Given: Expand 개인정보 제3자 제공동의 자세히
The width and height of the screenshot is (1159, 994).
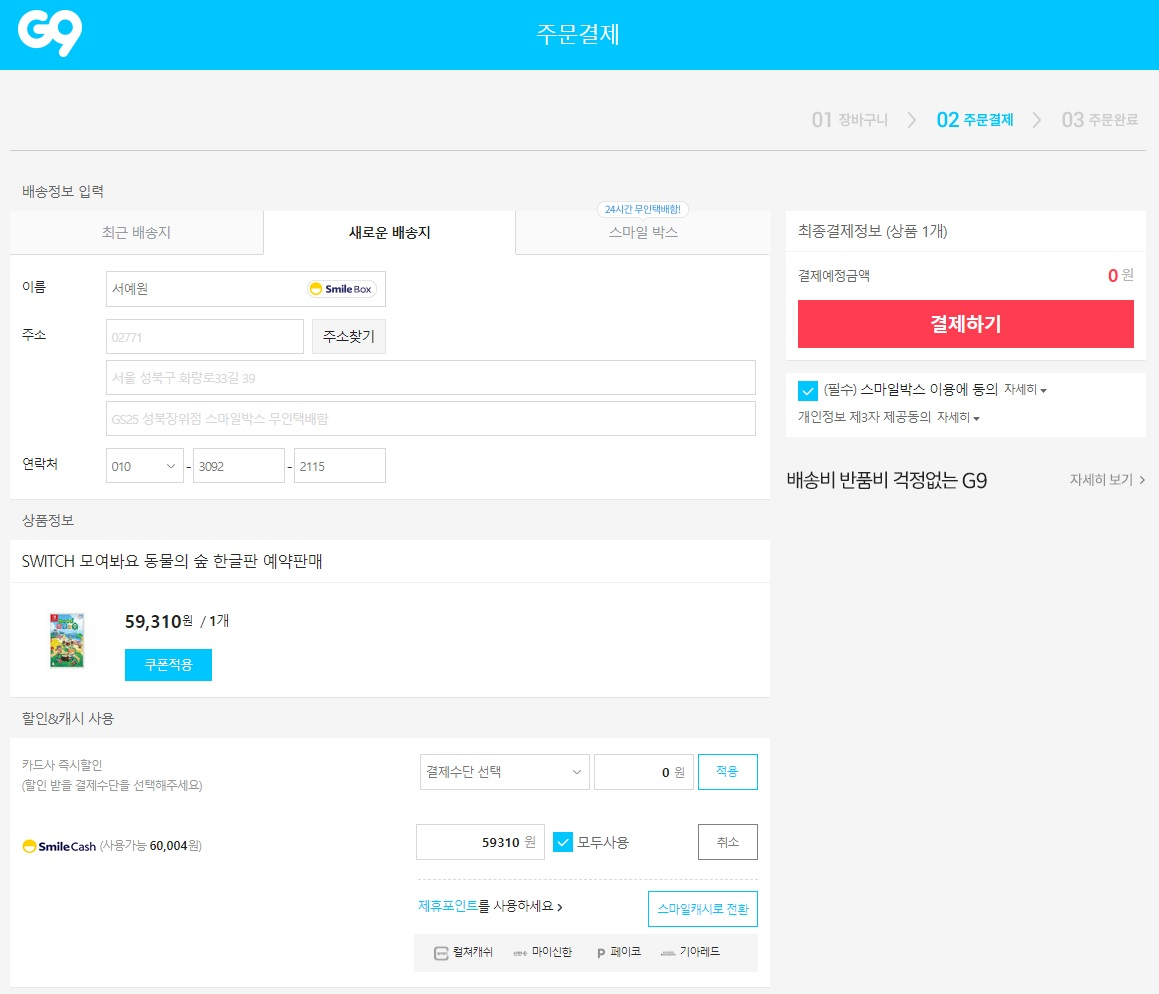Looking at the screenshot, I should pos(958,418).
